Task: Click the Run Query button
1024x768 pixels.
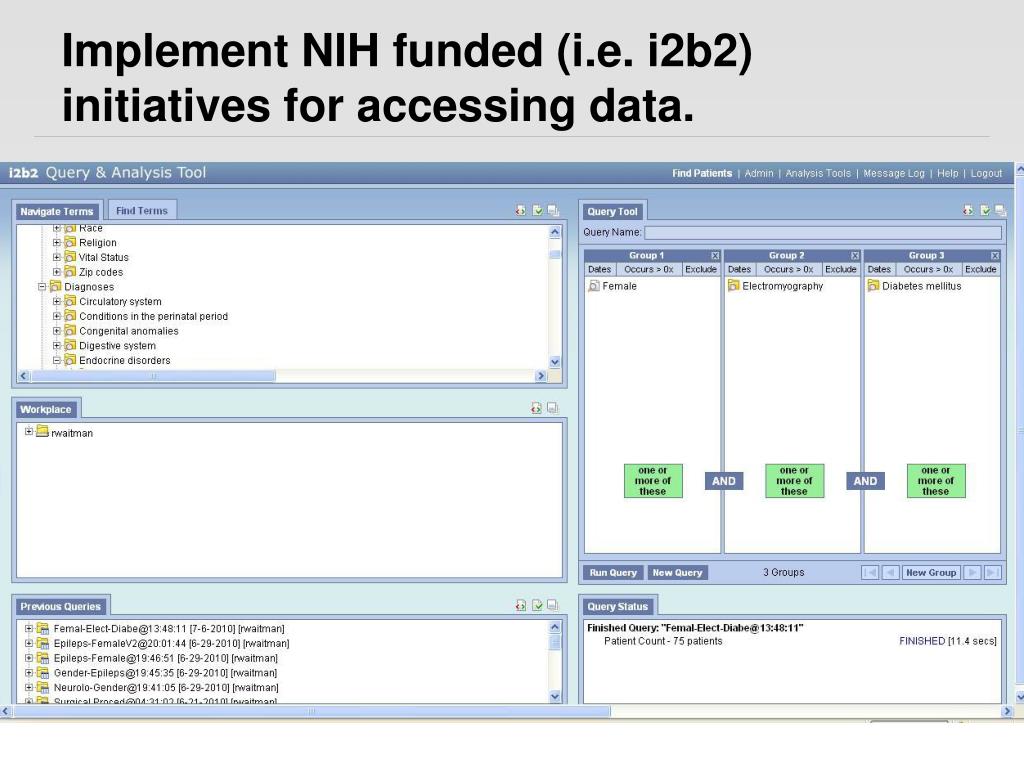Action: click(x=613, y=573)
